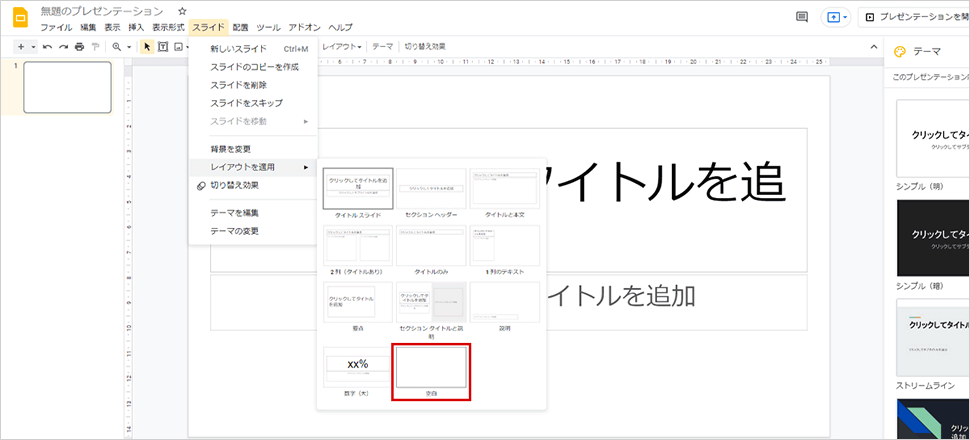
Task: Click the undo arrow
Action: (x=47, y=46)
